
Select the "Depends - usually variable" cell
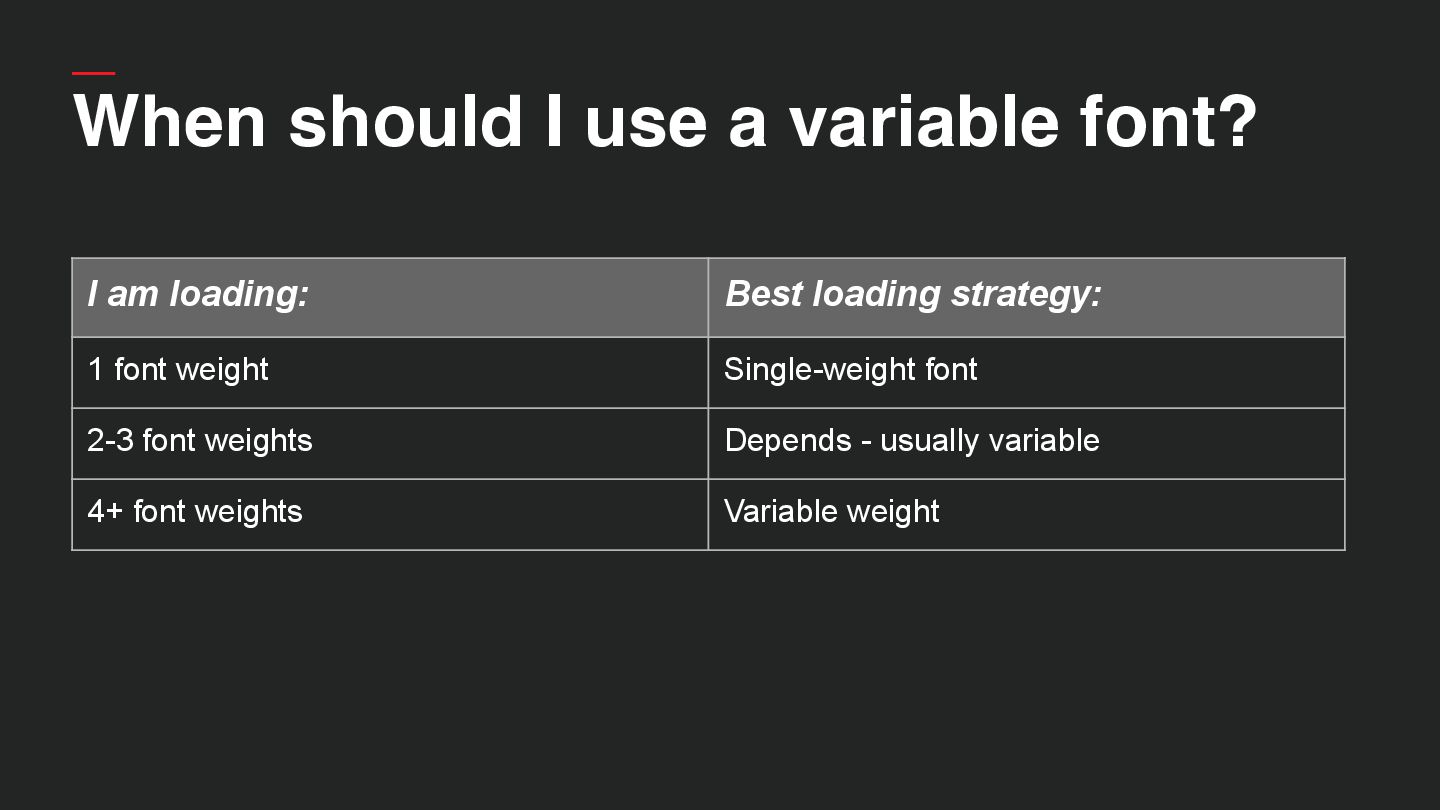(x=1026, y=442)
